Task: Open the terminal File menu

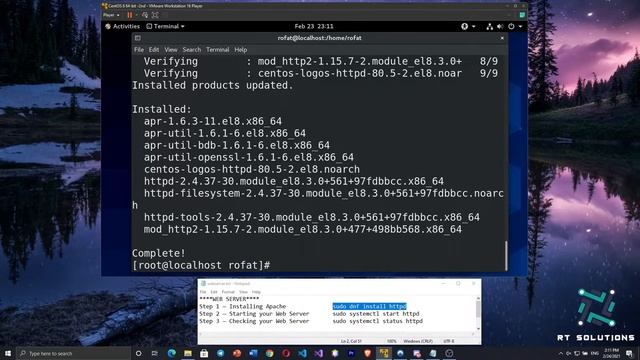Action: tap(139, 49)
